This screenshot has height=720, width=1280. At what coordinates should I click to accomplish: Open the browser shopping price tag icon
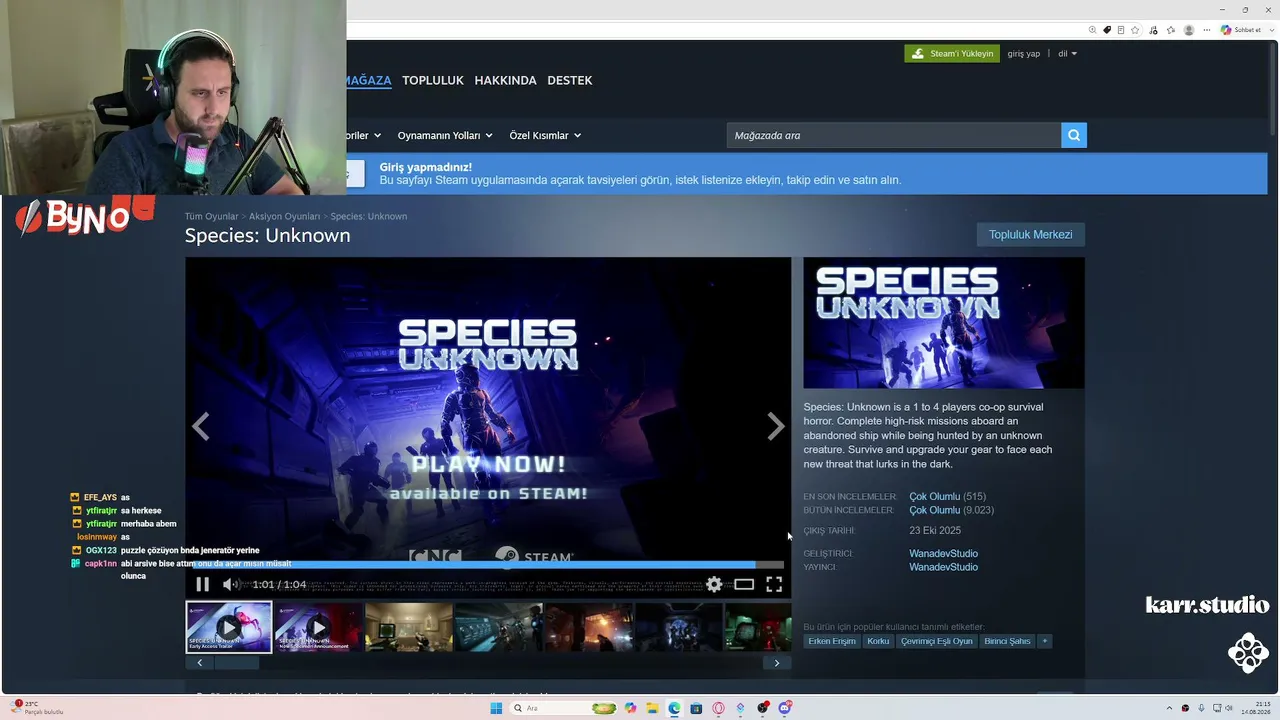[x=1107, y=30]
